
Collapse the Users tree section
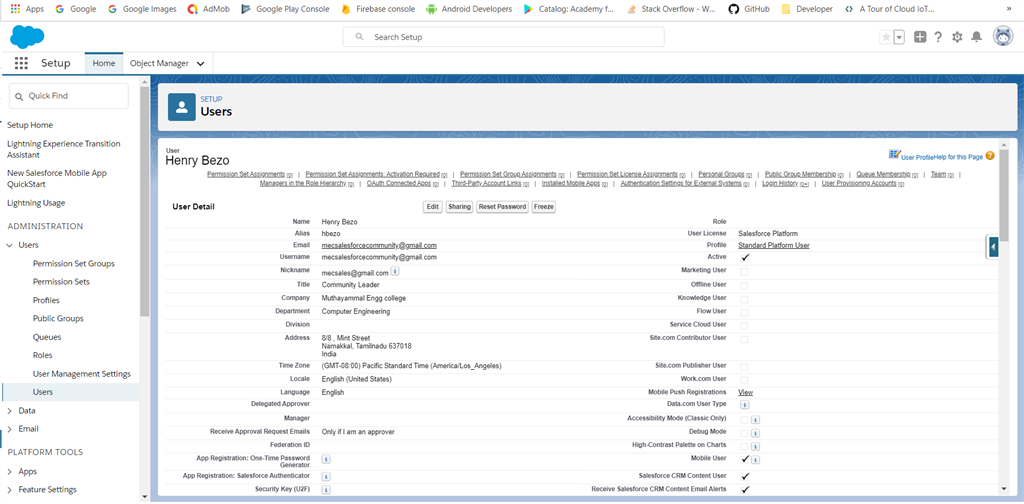pyautogui.click(x=9, y=245)
